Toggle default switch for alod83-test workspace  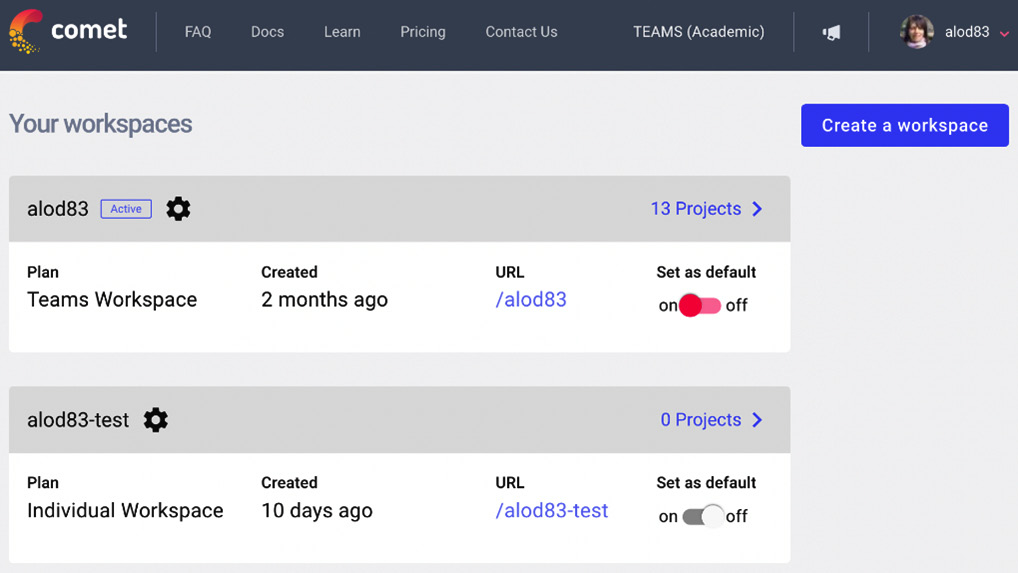coord(703,516)
